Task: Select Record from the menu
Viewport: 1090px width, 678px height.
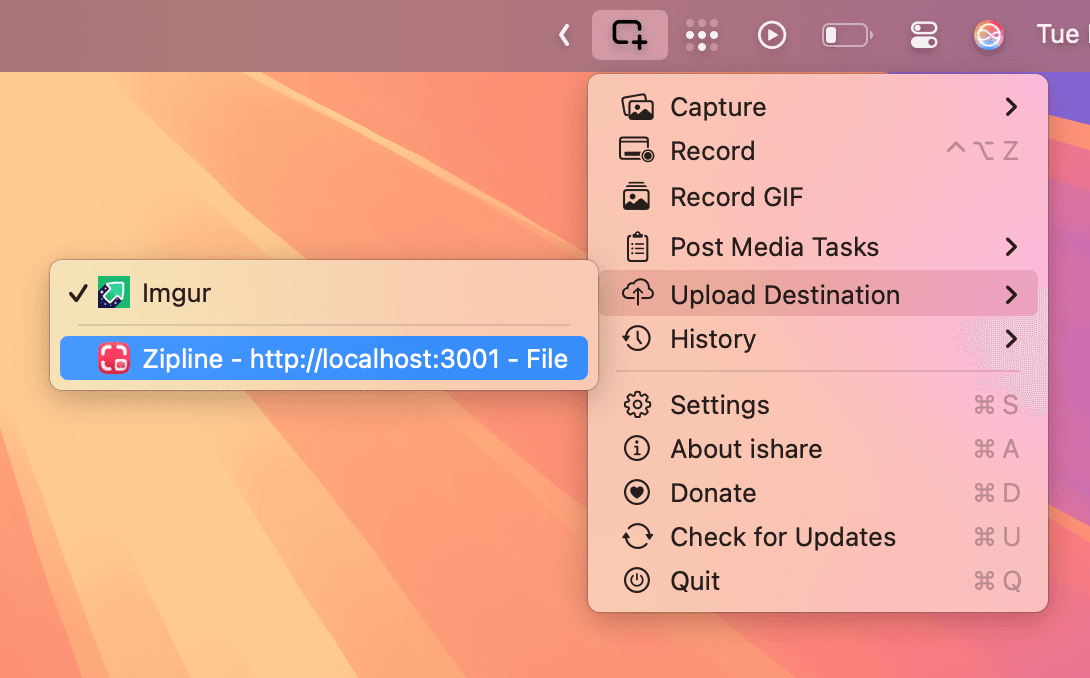Action: coord(712,151)
